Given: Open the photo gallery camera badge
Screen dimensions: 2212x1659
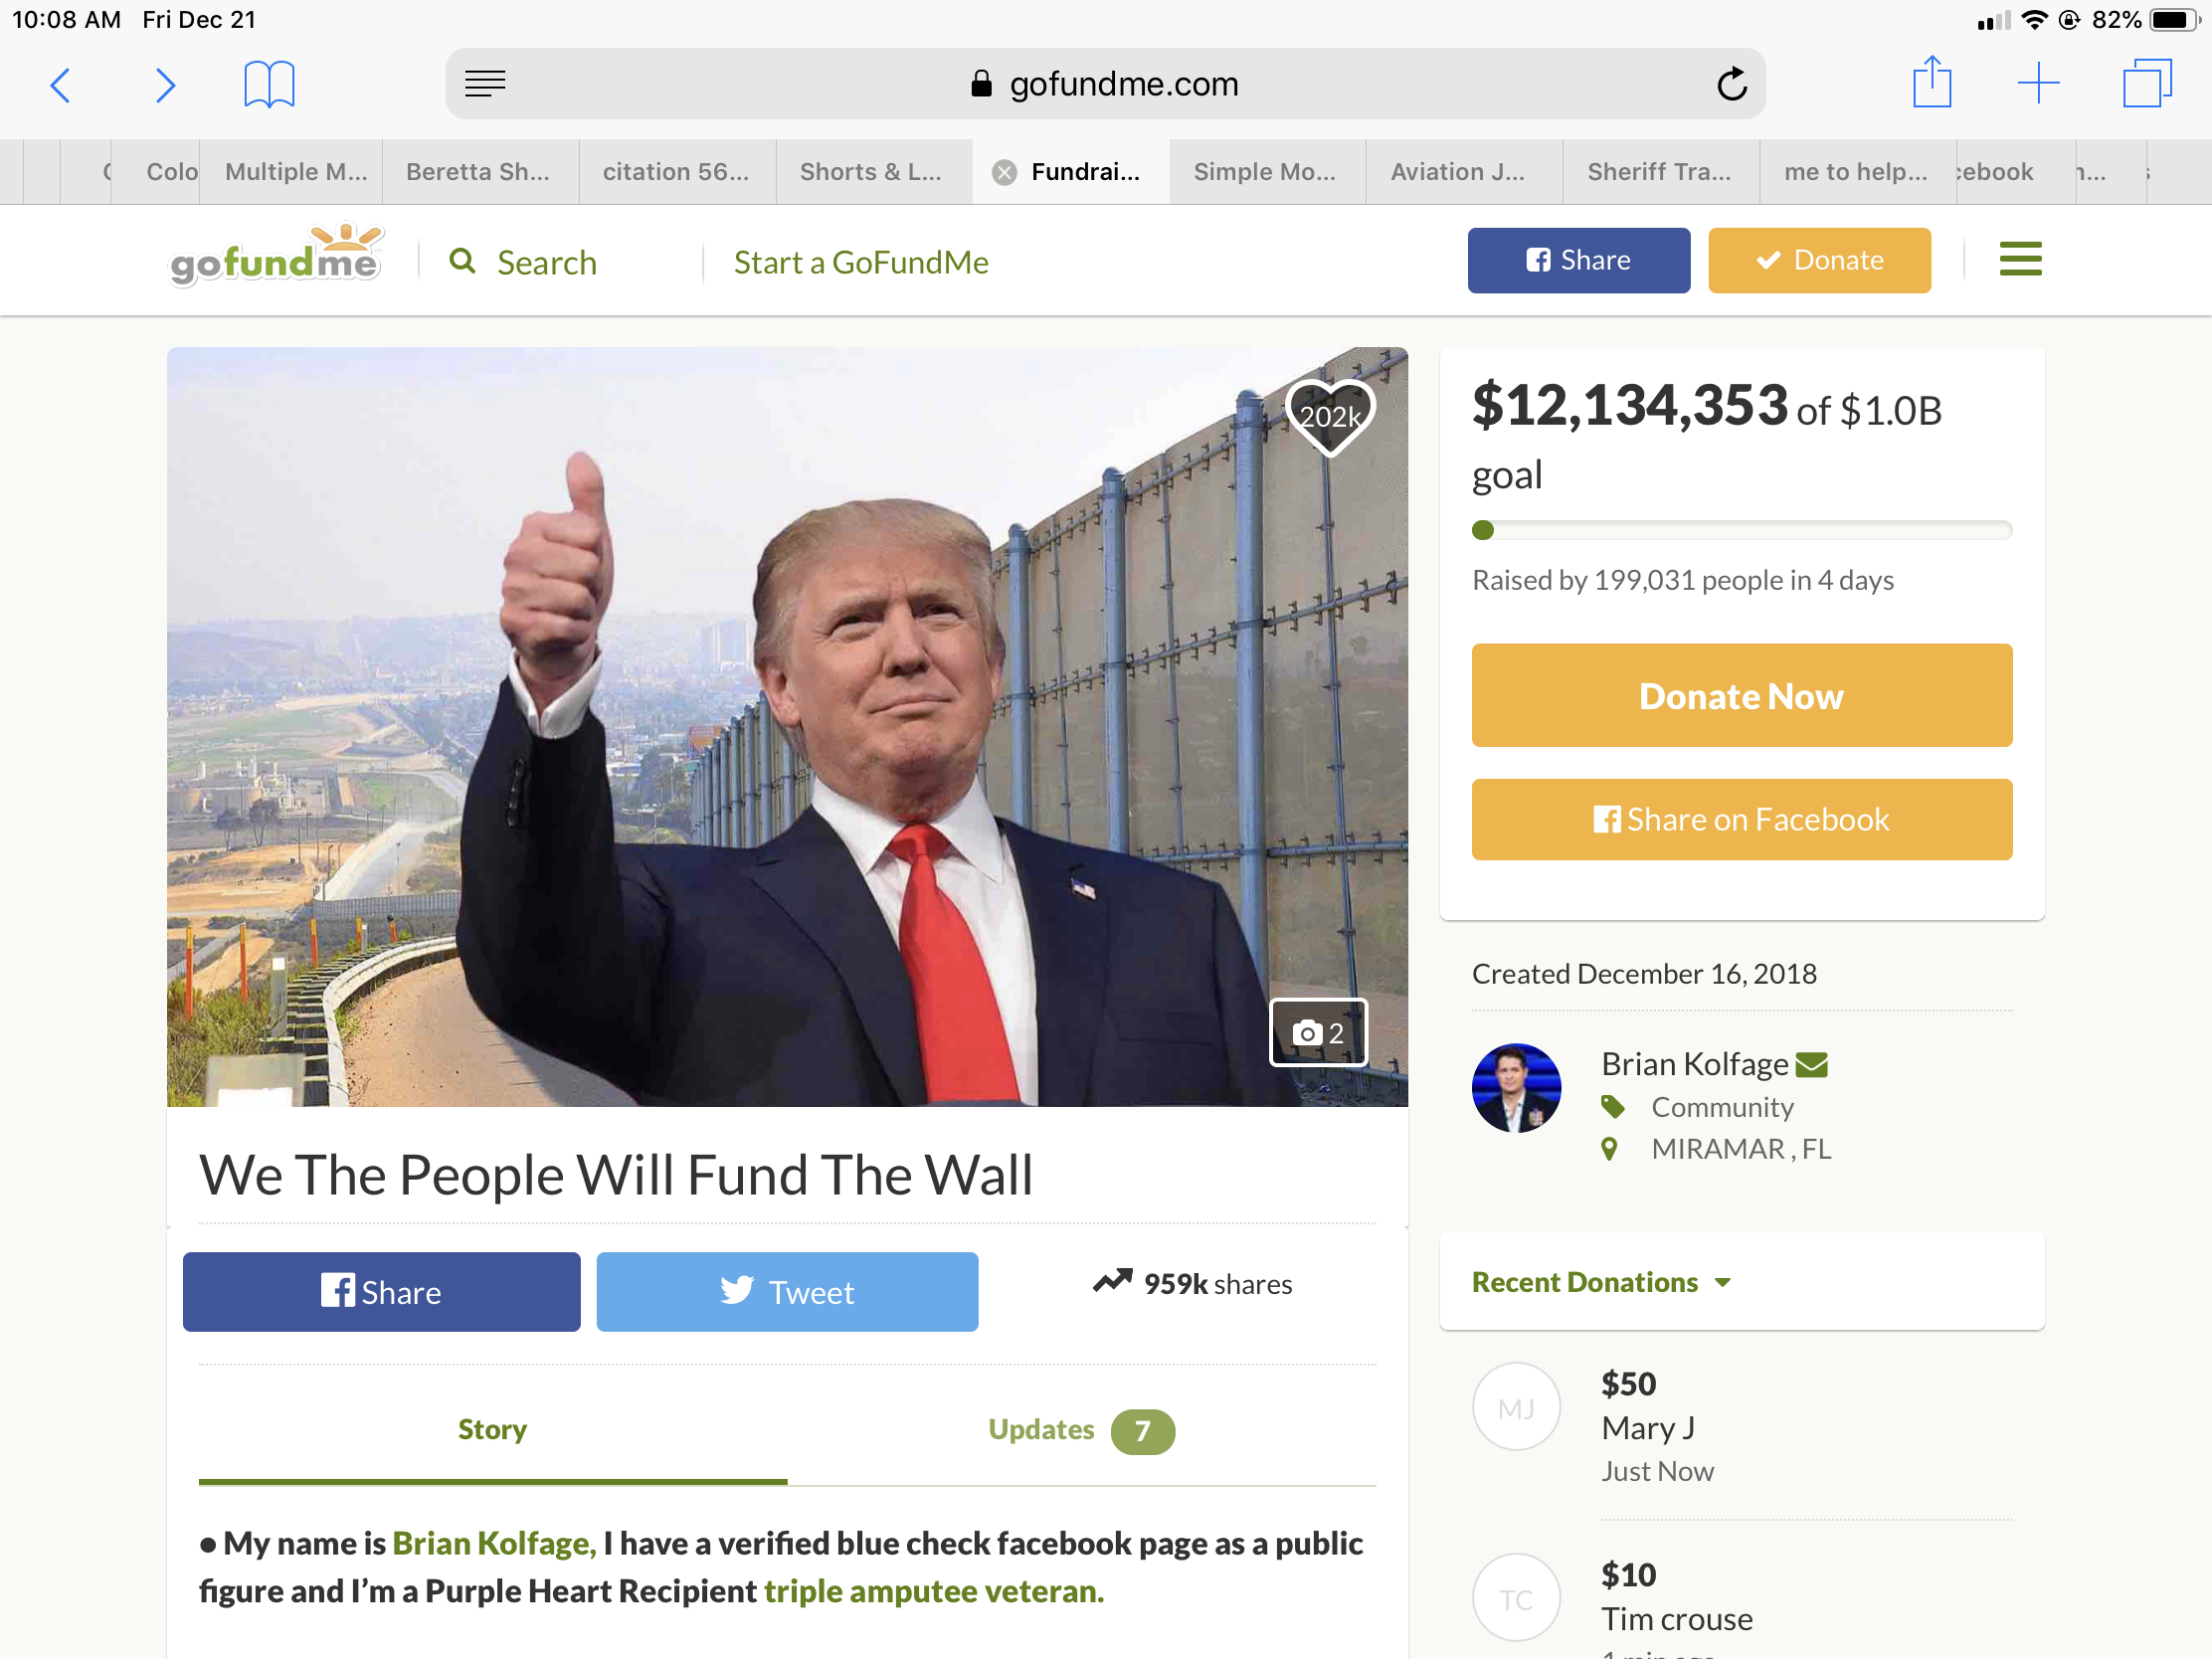Looking at the screenshot, I should [x=1318, y=1032].
